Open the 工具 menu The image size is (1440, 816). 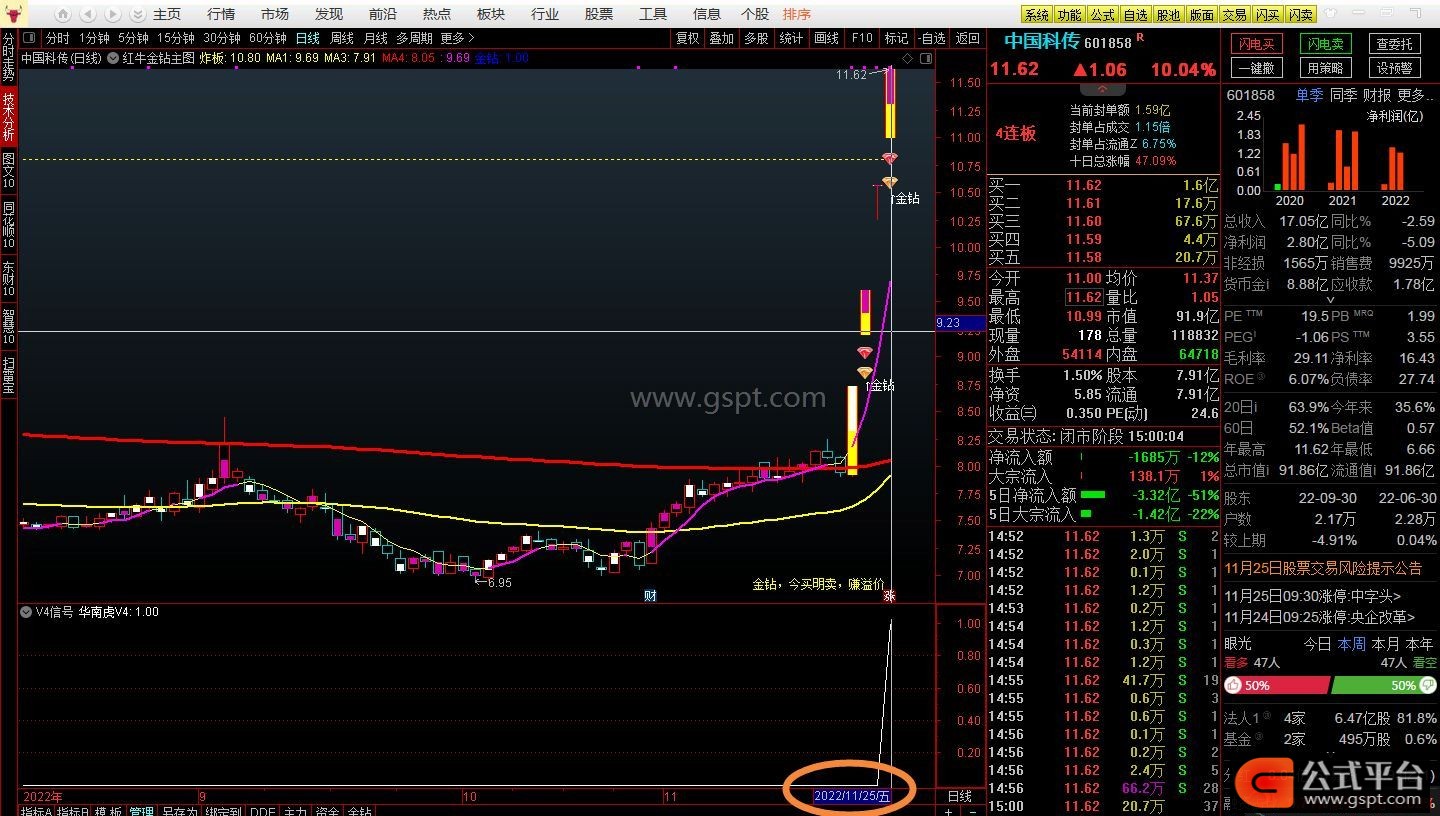653,14
